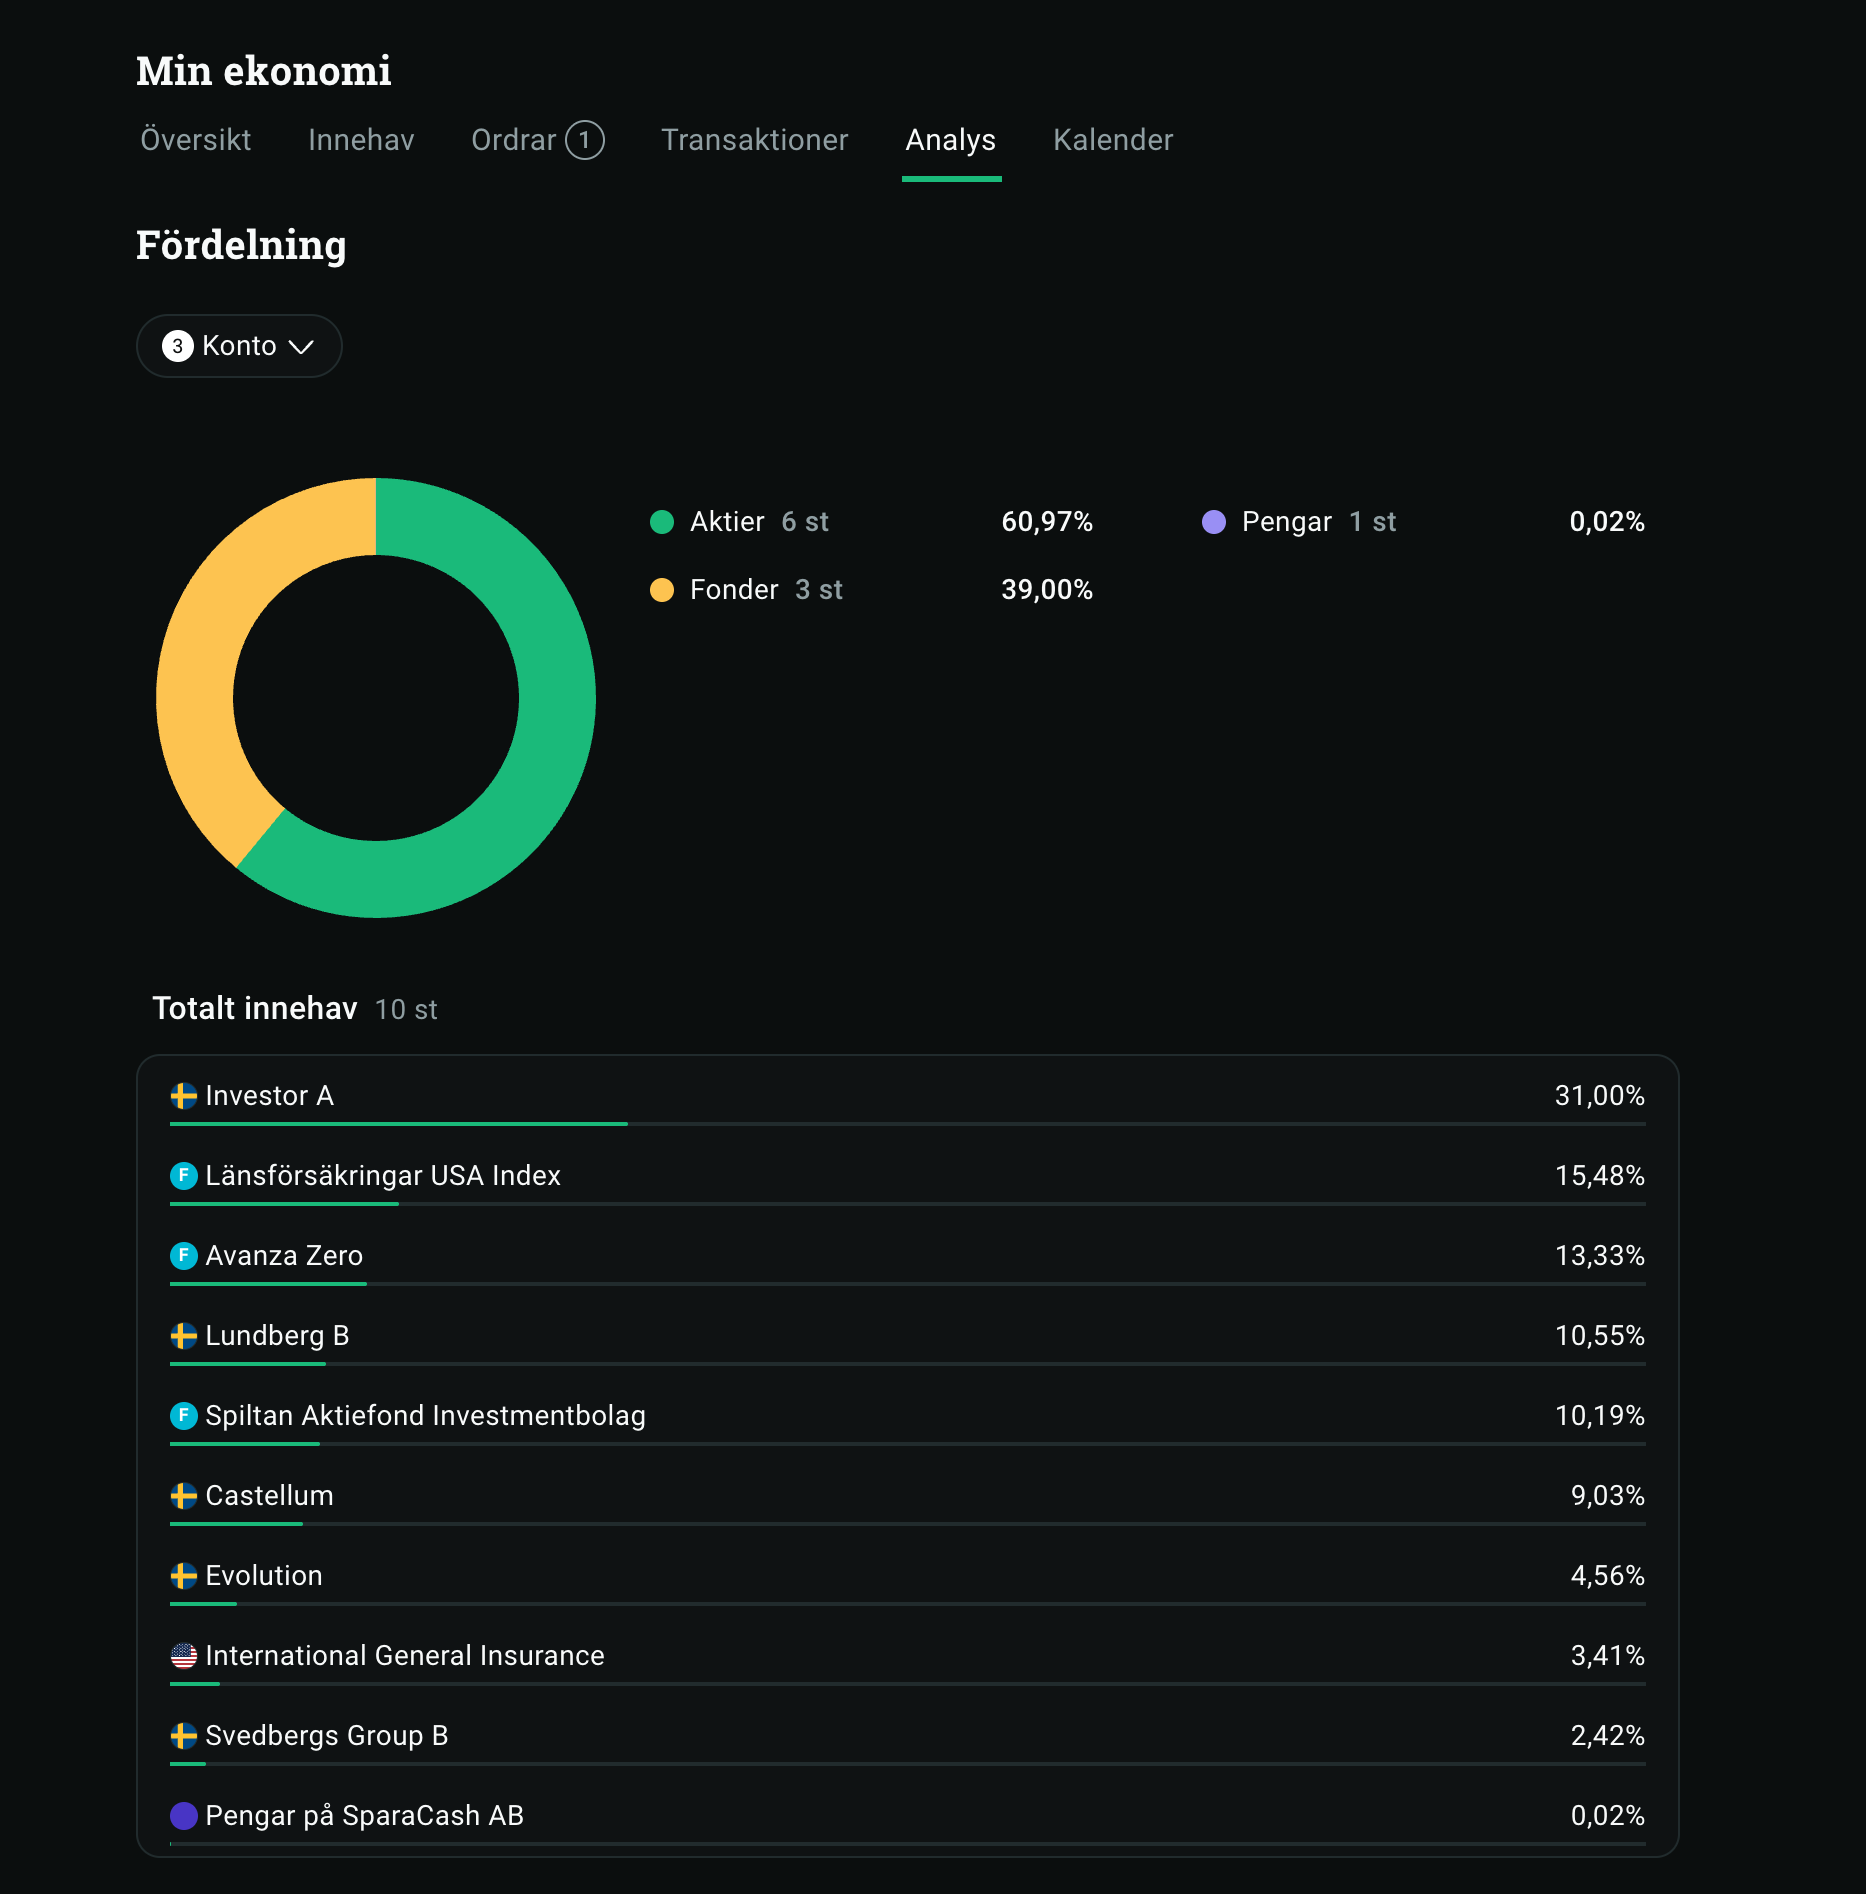Click the Min ekonomi page title
This screenshot has height=1894, width=1866.
(x=264, y=71)
